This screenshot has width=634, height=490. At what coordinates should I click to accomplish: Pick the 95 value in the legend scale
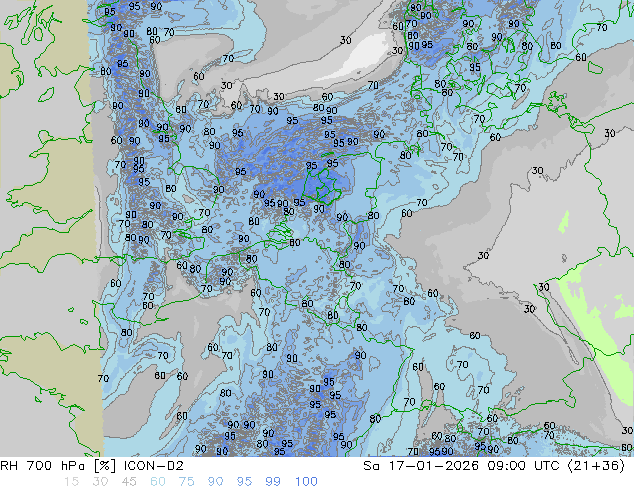pos(244,482)
